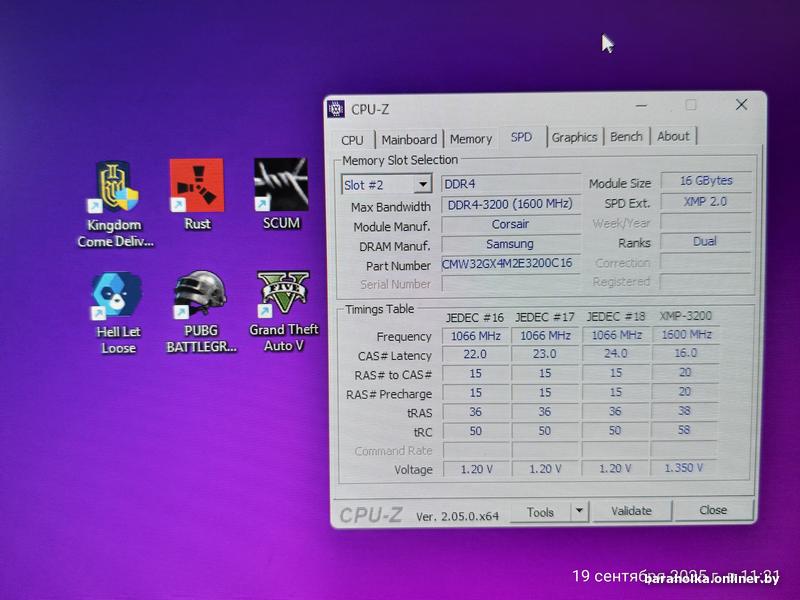Open PUBG Battlegrounds desktop icon

pos(199,296)
